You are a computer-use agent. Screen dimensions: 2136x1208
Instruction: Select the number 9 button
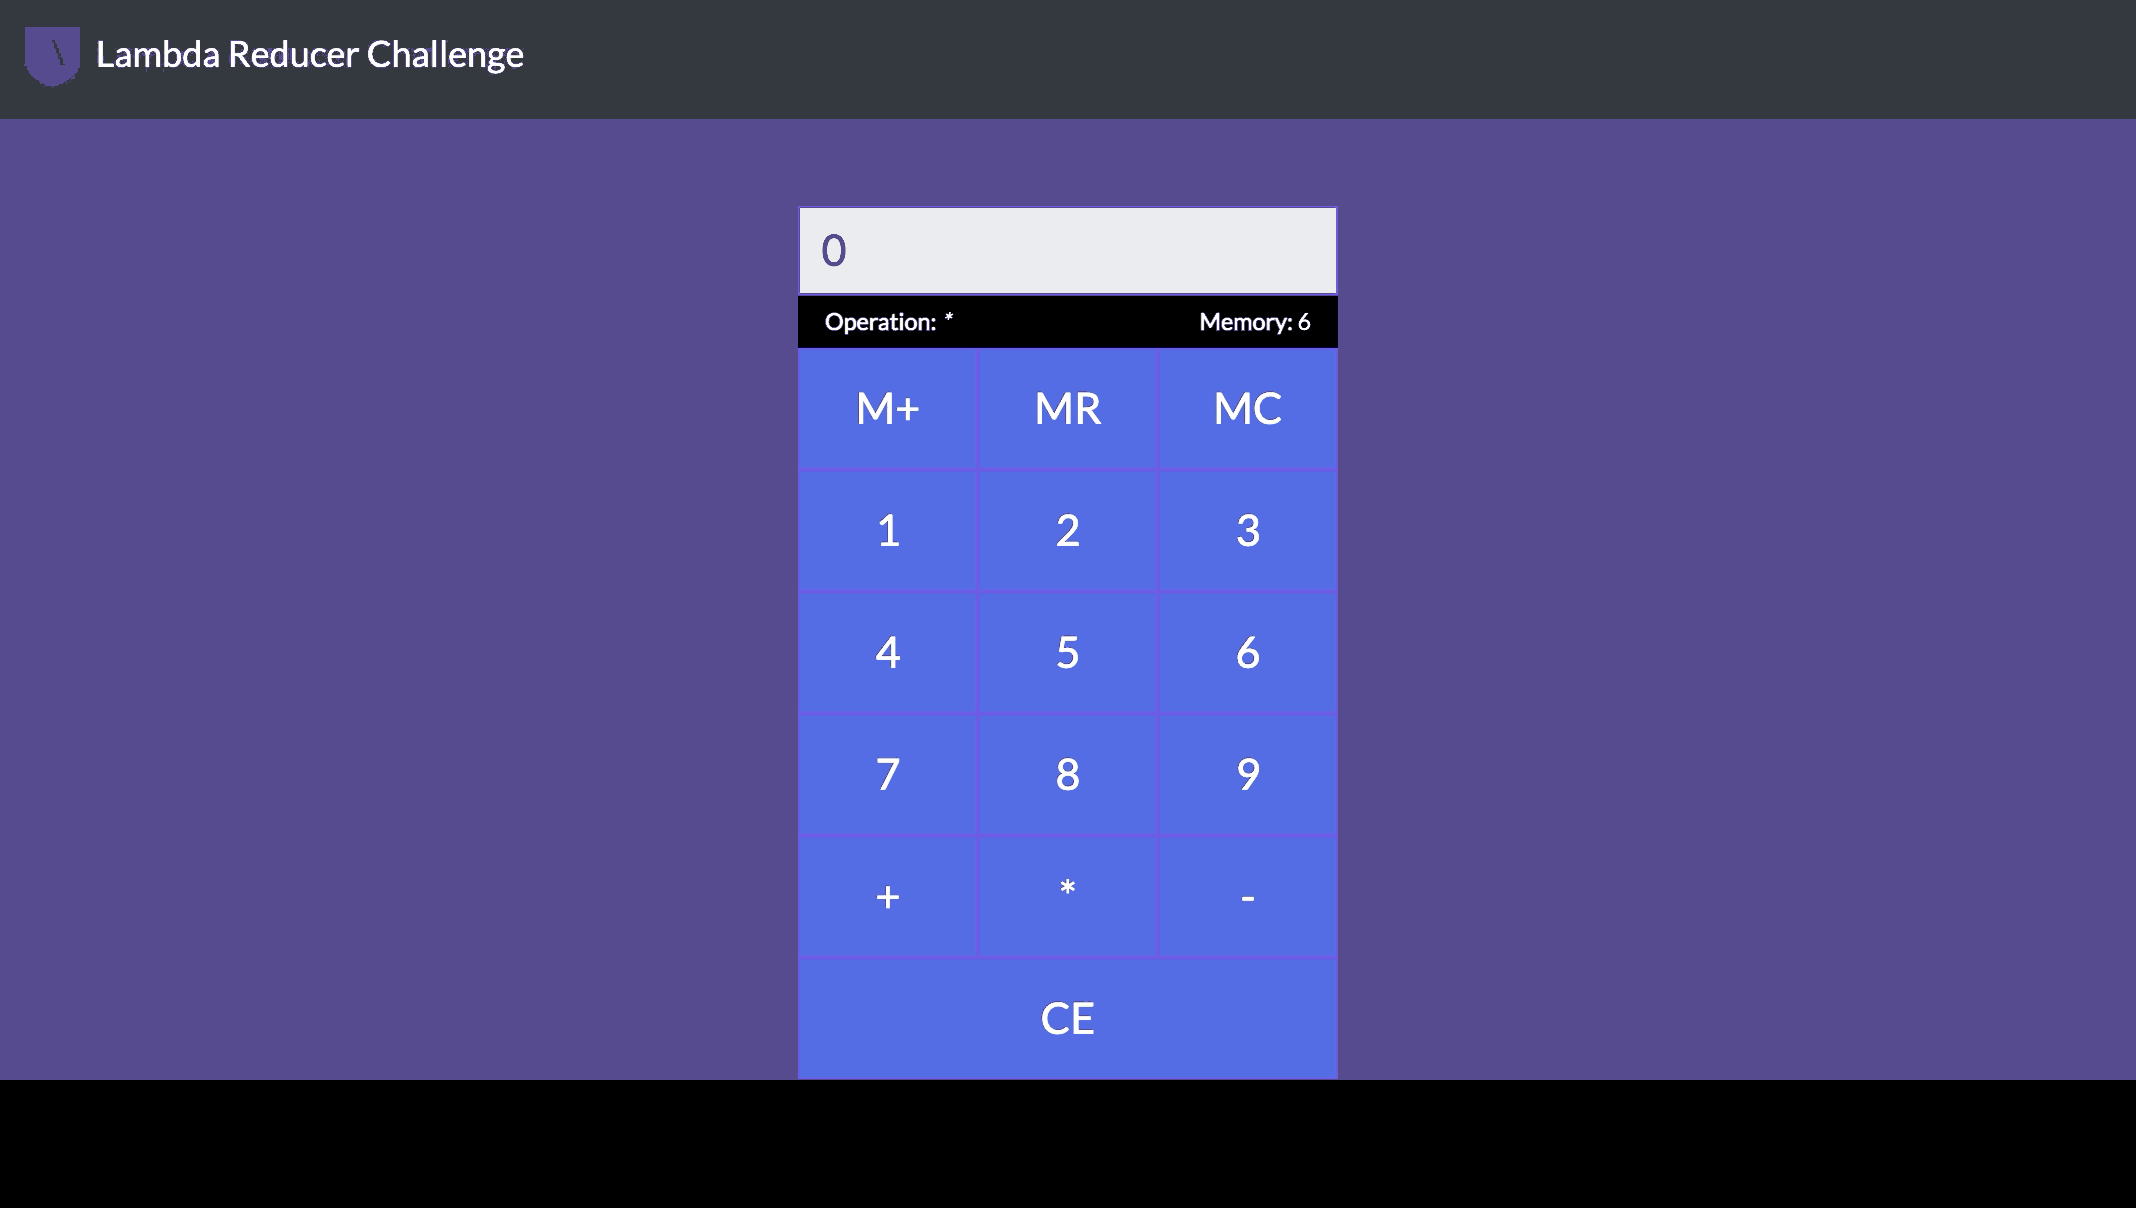click(1246, 774)
